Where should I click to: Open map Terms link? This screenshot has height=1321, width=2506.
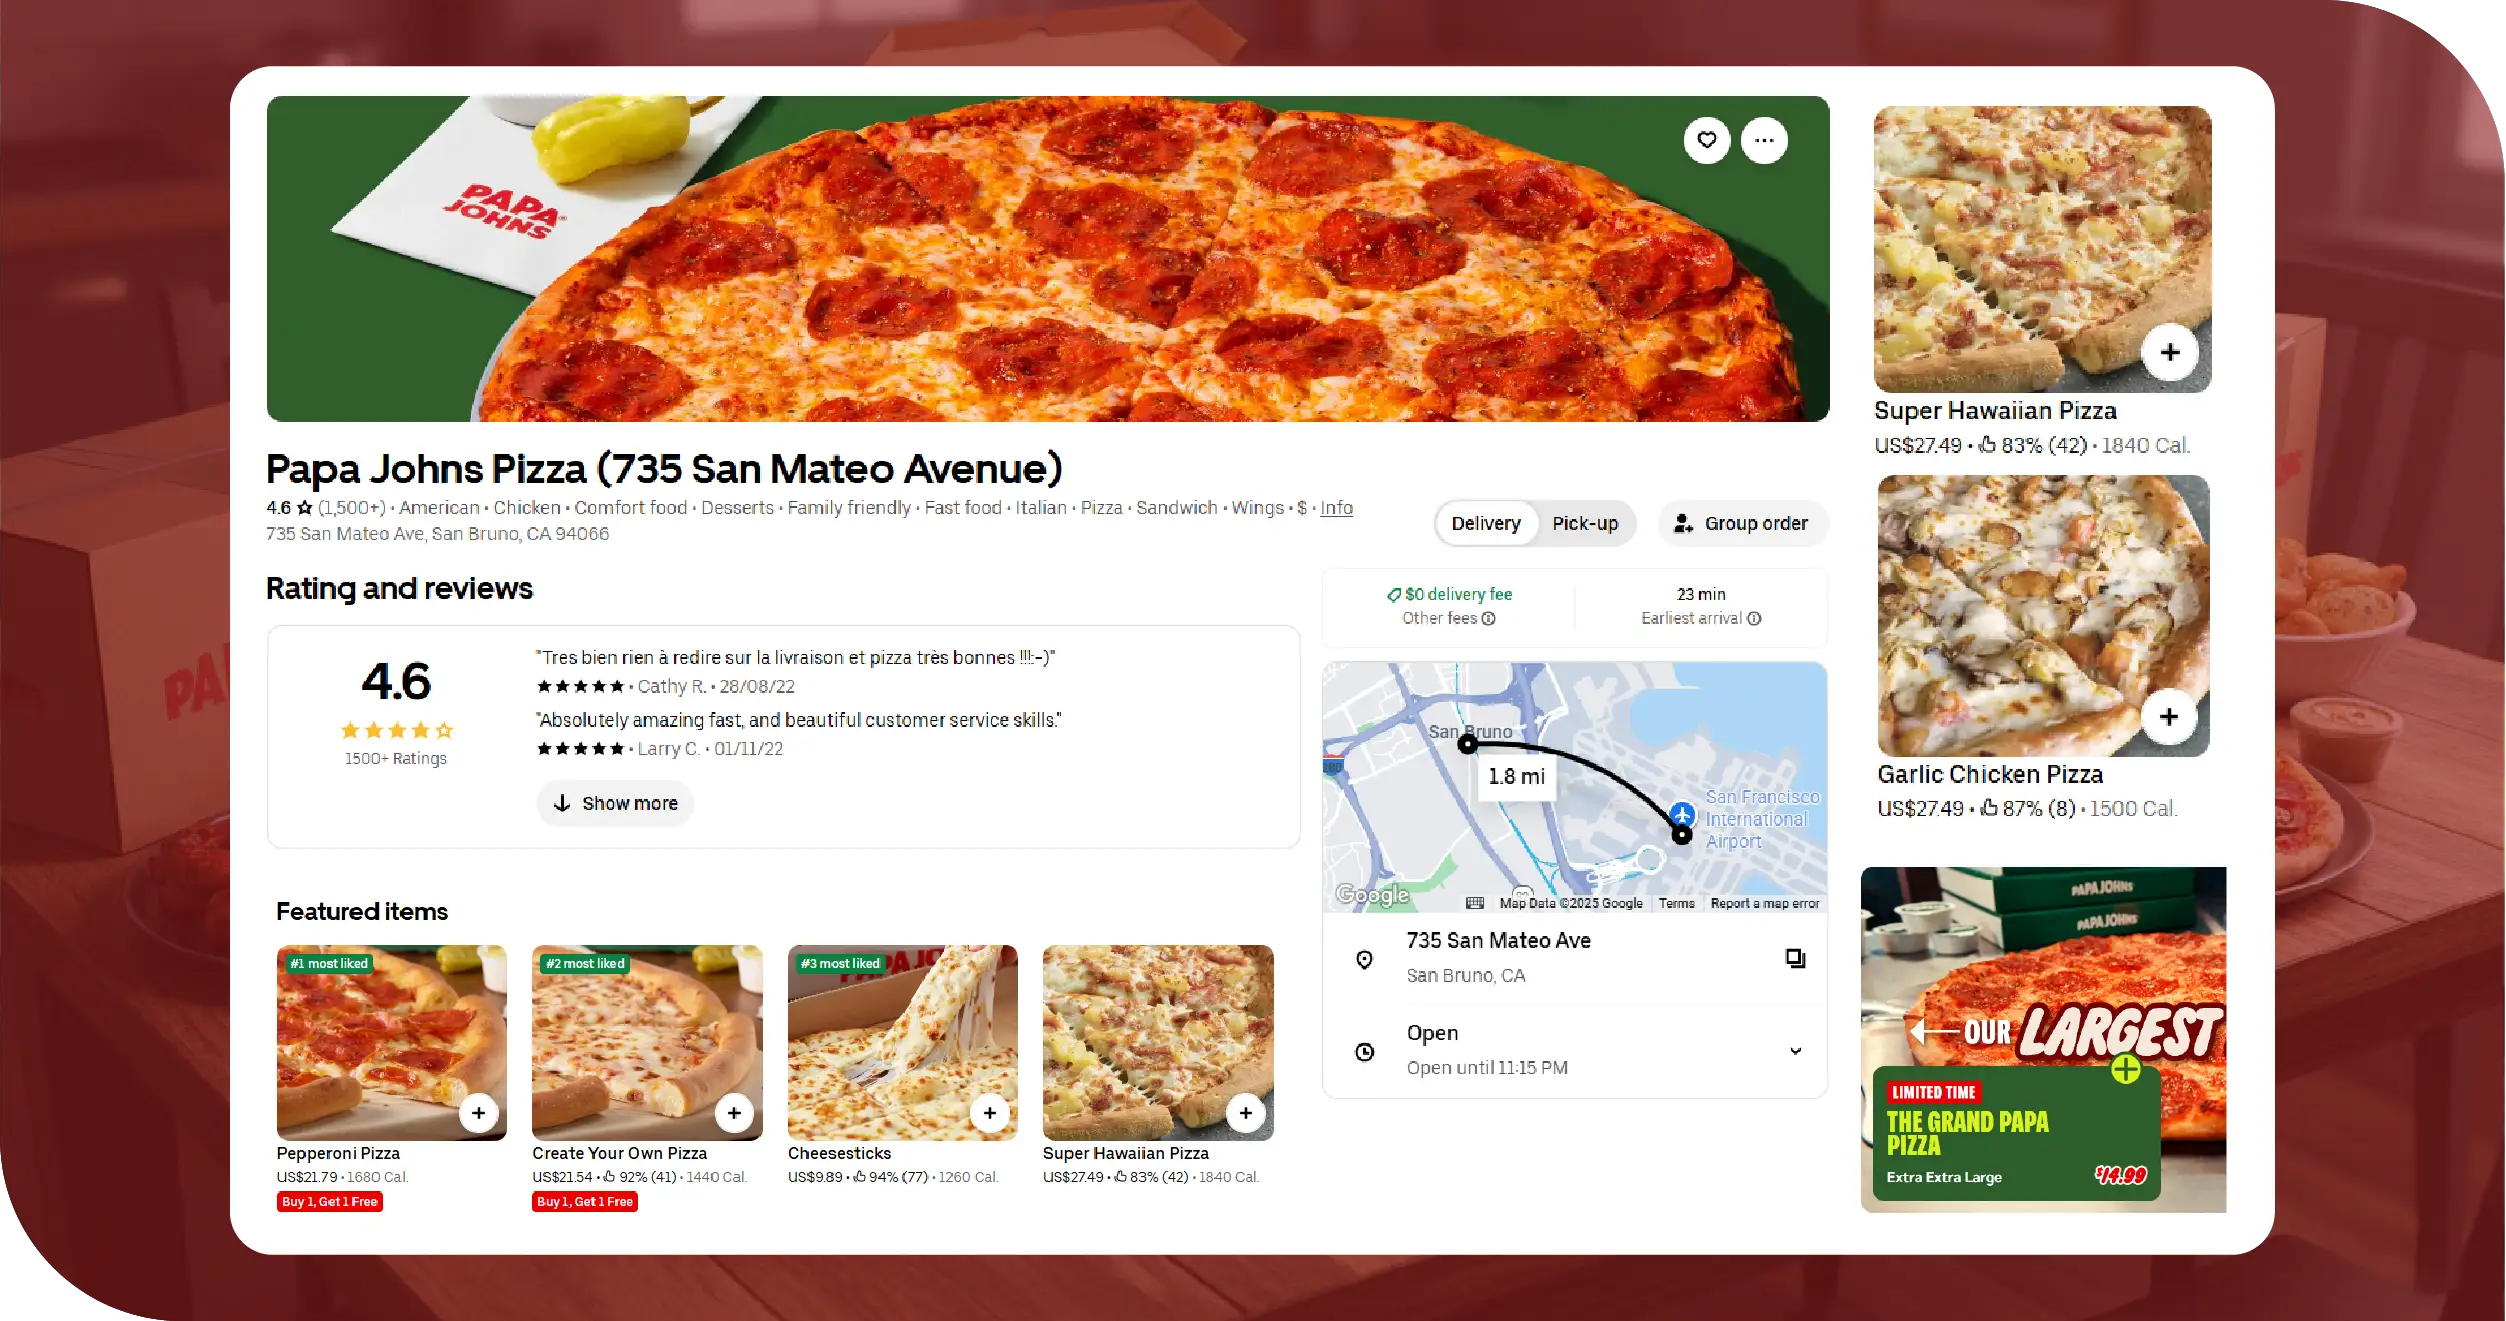(x=1676, y=903)
